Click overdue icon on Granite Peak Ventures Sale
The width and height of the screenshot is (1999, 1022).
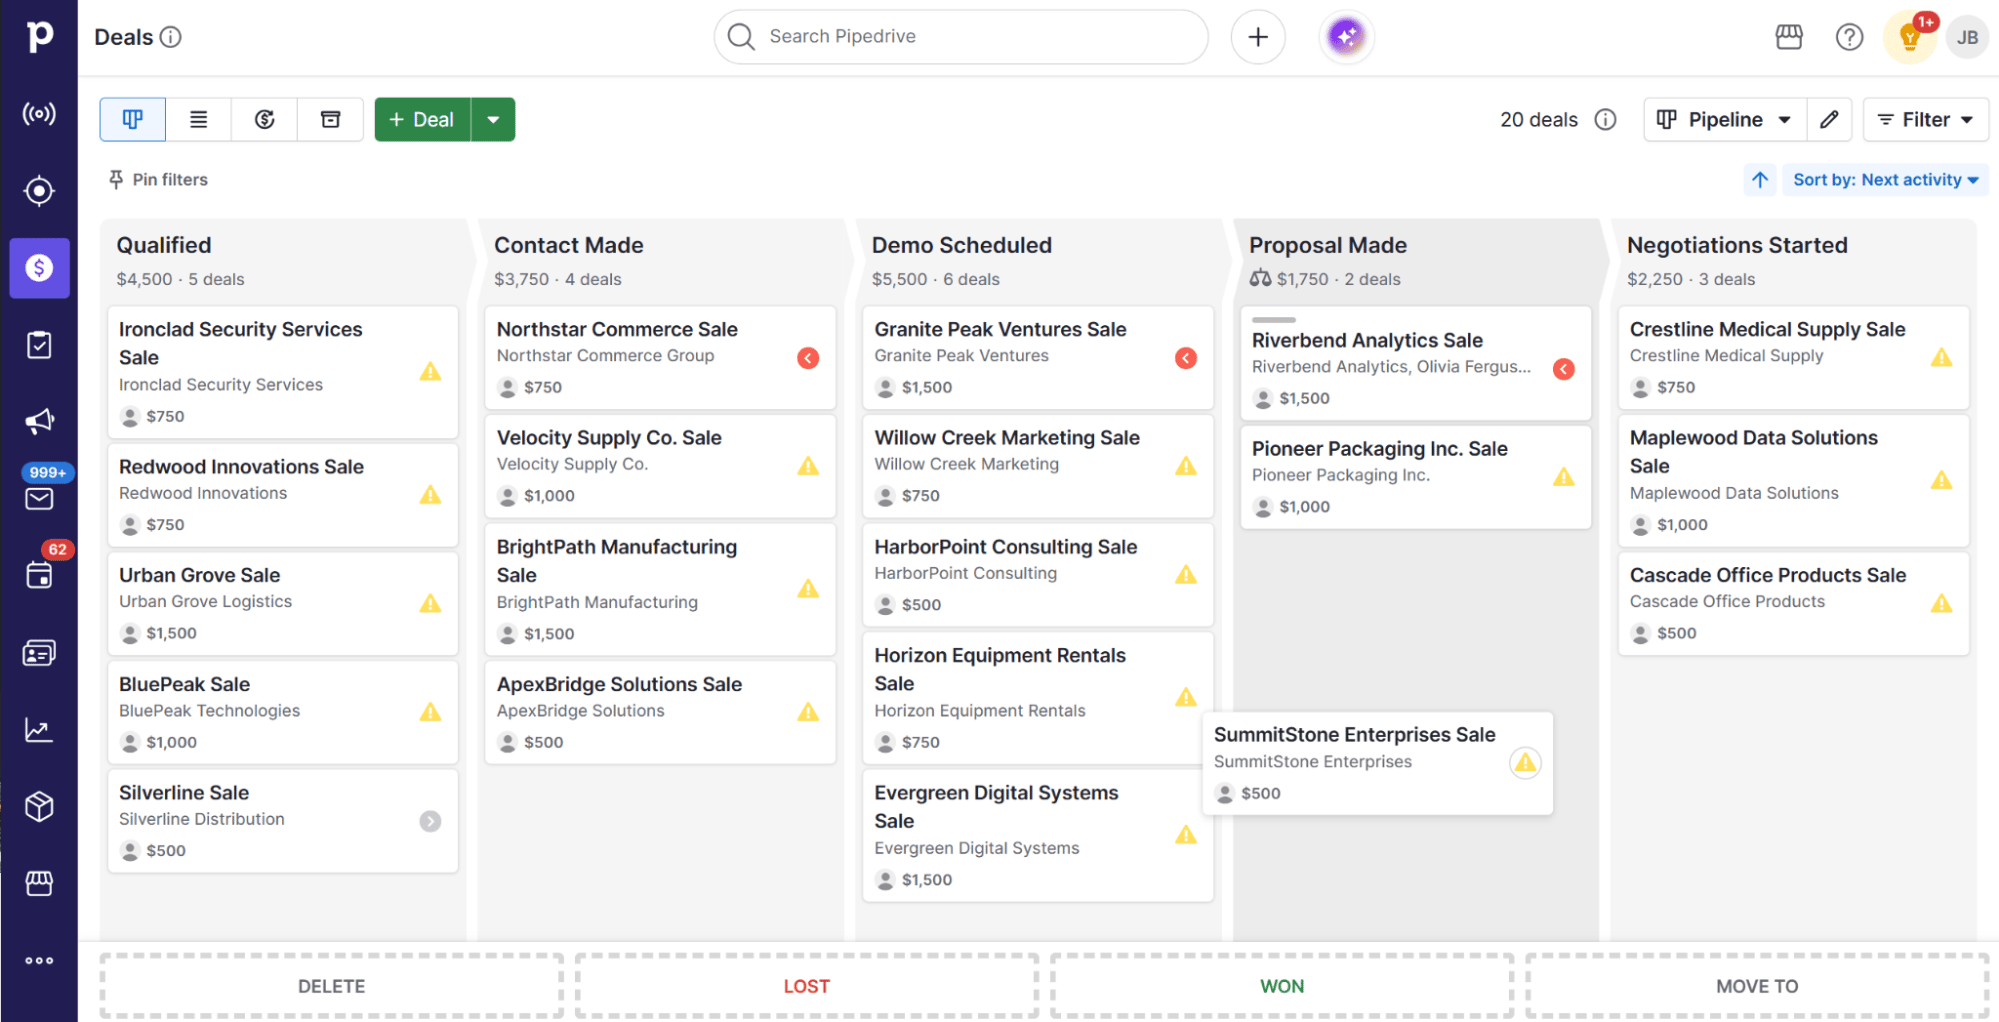1186,358
